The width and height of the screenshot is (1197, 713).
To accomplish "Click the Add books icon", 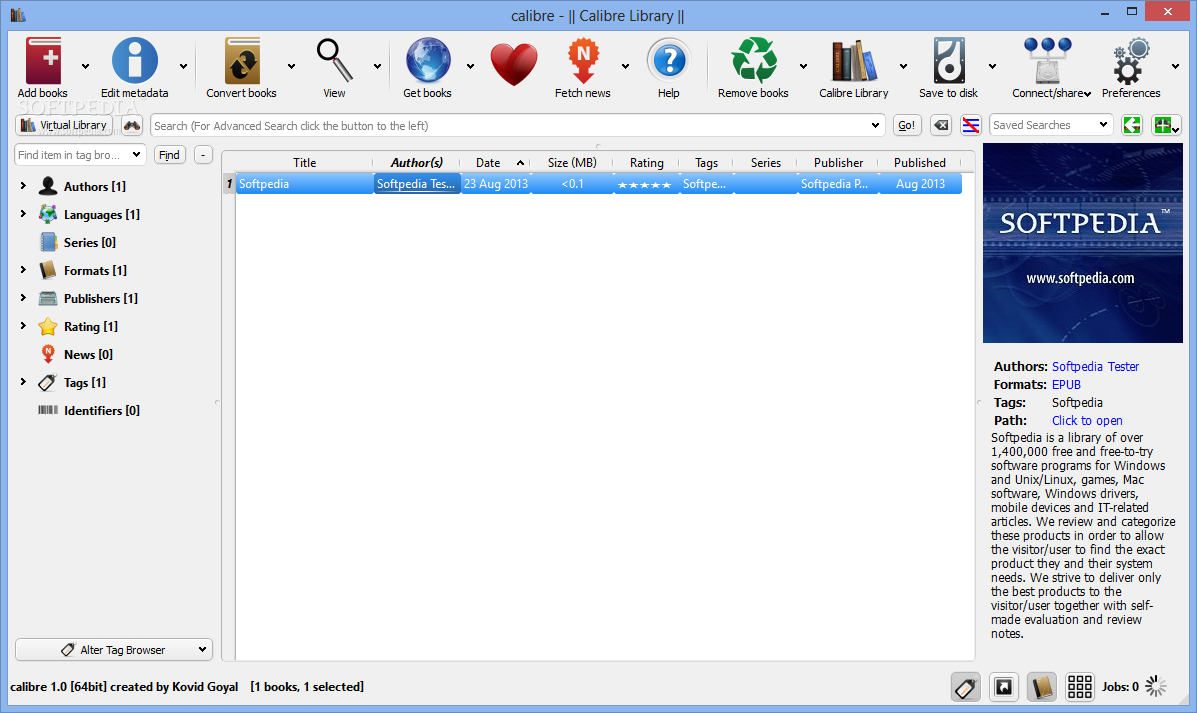I will pyautogui.click(x=43, y=60).
